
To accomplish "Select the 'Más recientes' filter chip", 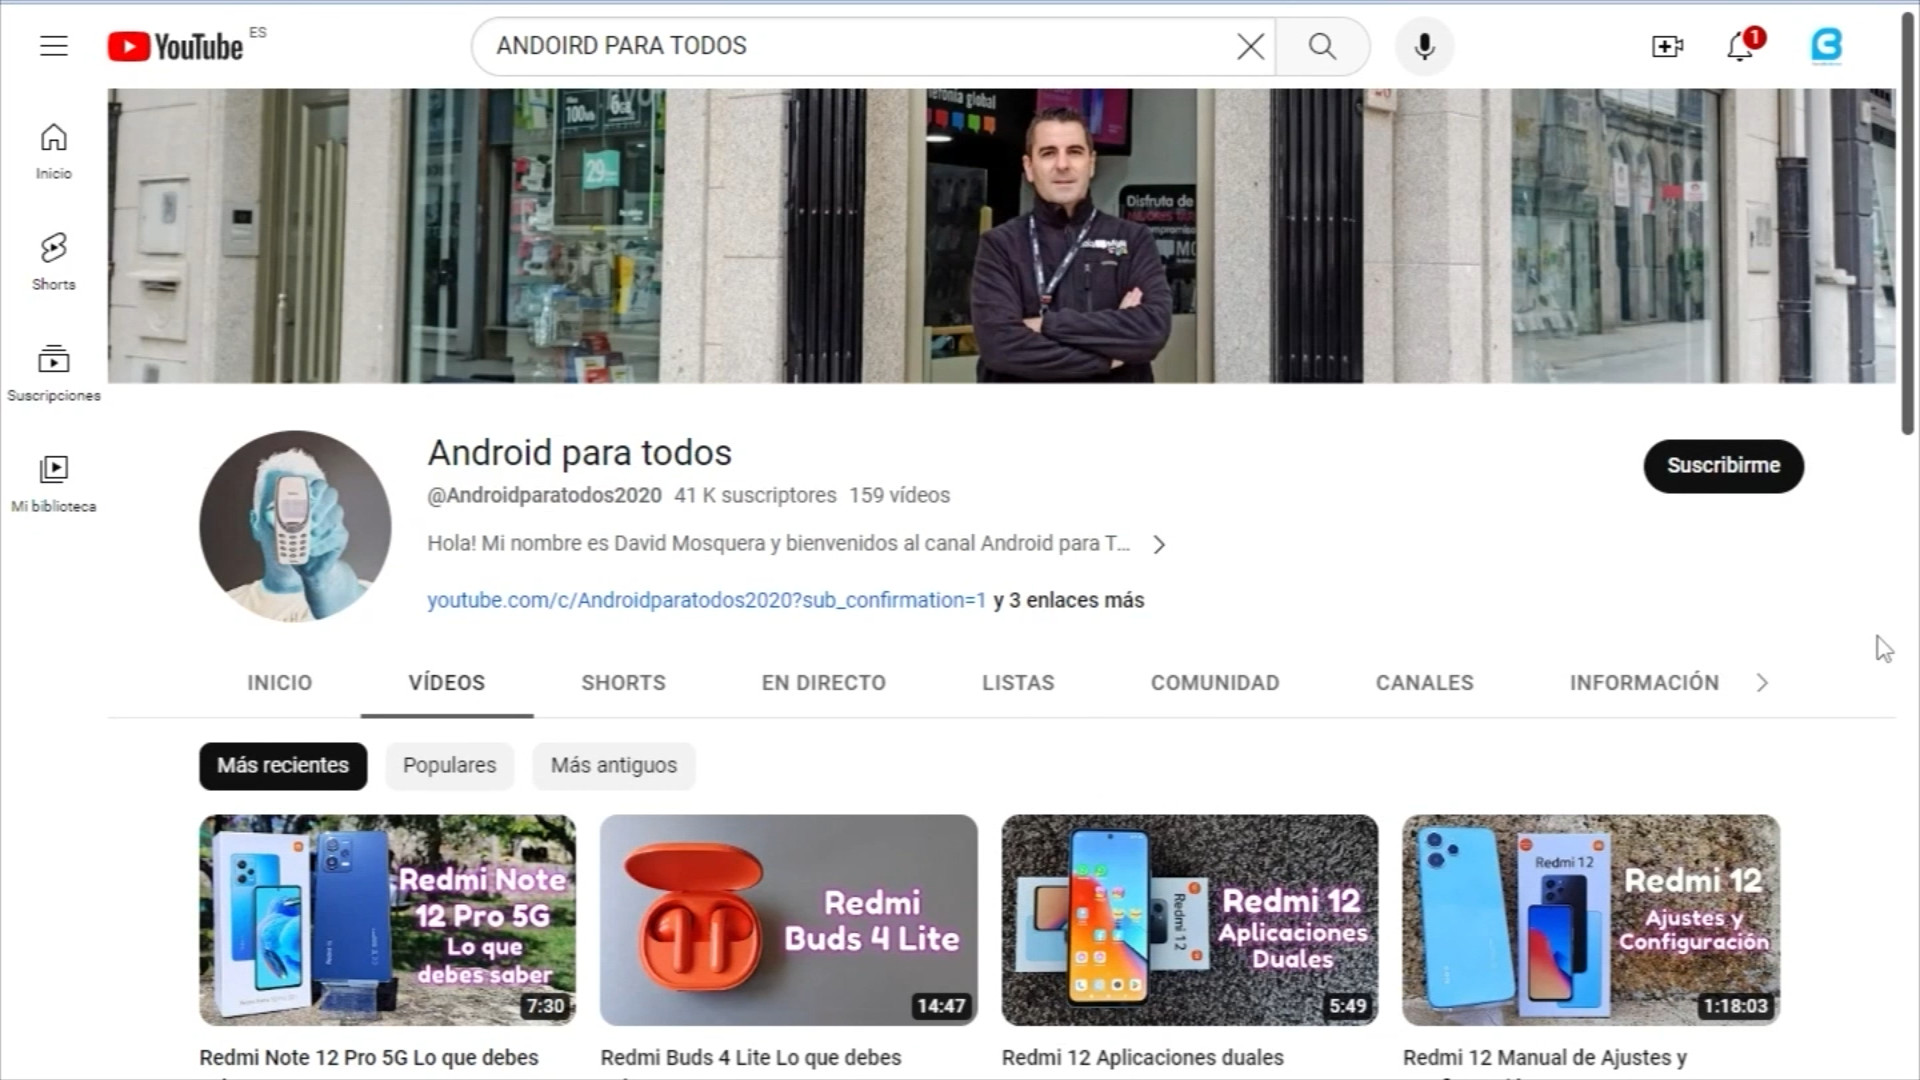I will (x=283, y=766).
